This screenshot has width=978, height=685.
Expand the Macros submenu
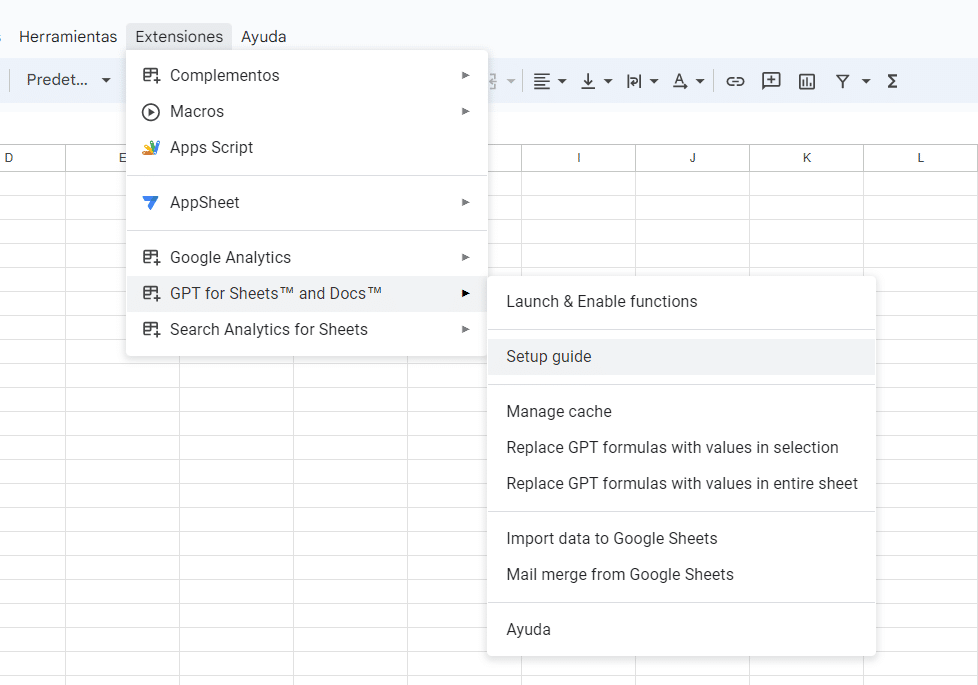(x=306, y=112)
